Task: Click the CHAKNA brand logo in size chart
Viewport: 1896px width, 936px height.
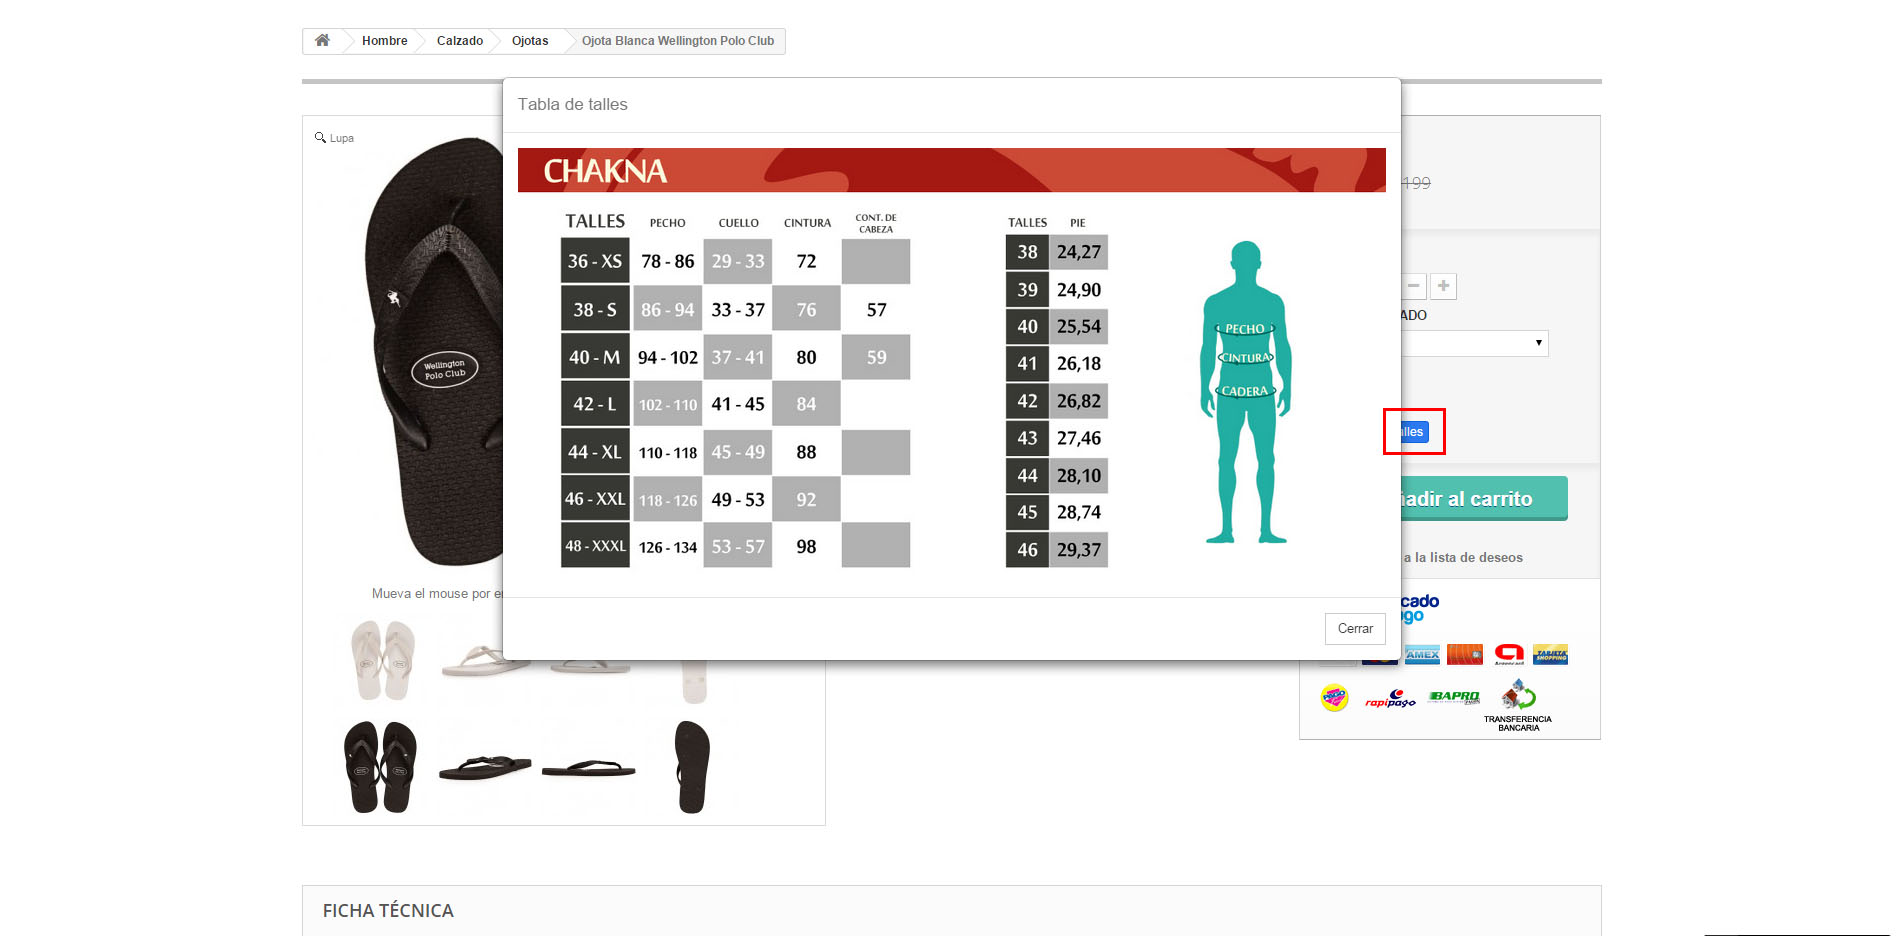Action: pyautogui.click(x=605, y=171)
